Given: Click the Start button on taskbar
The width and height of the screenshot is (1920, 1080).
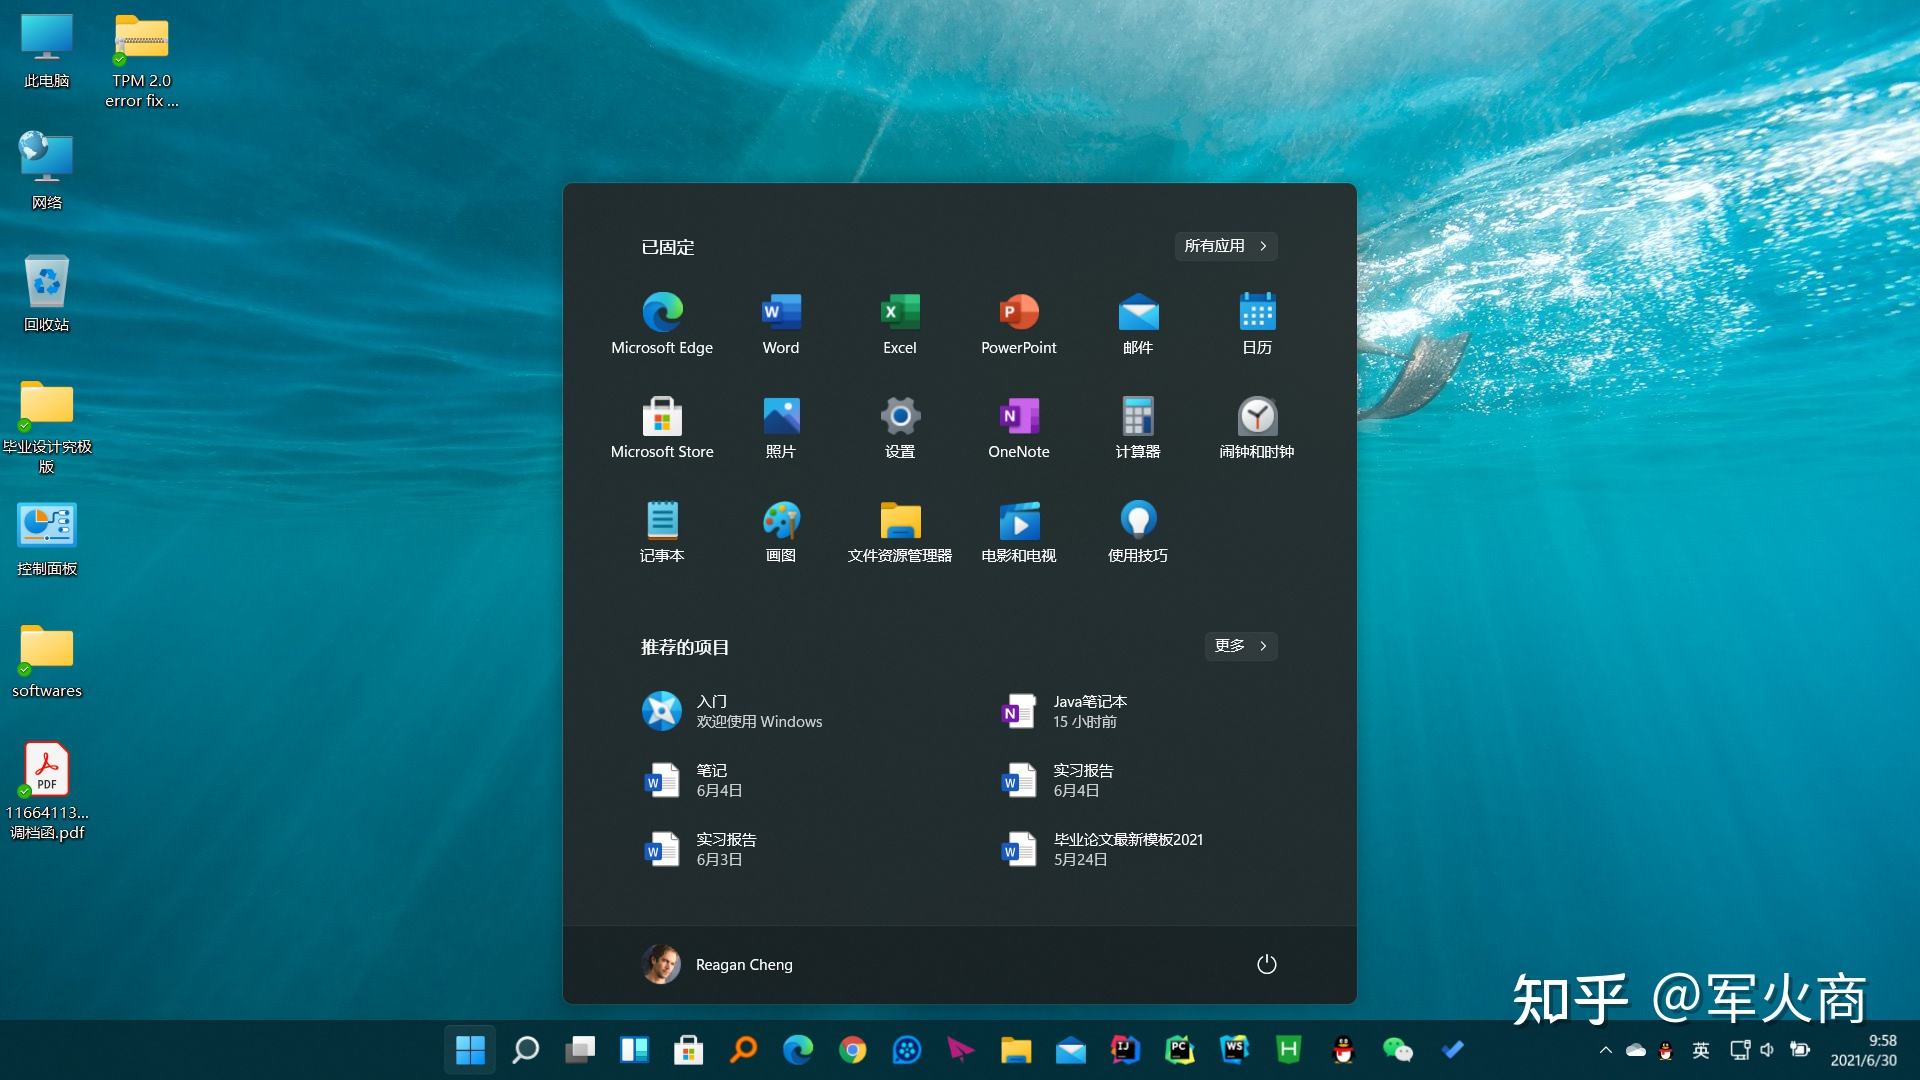Looking at the screenshot, I should point(470,1050).
